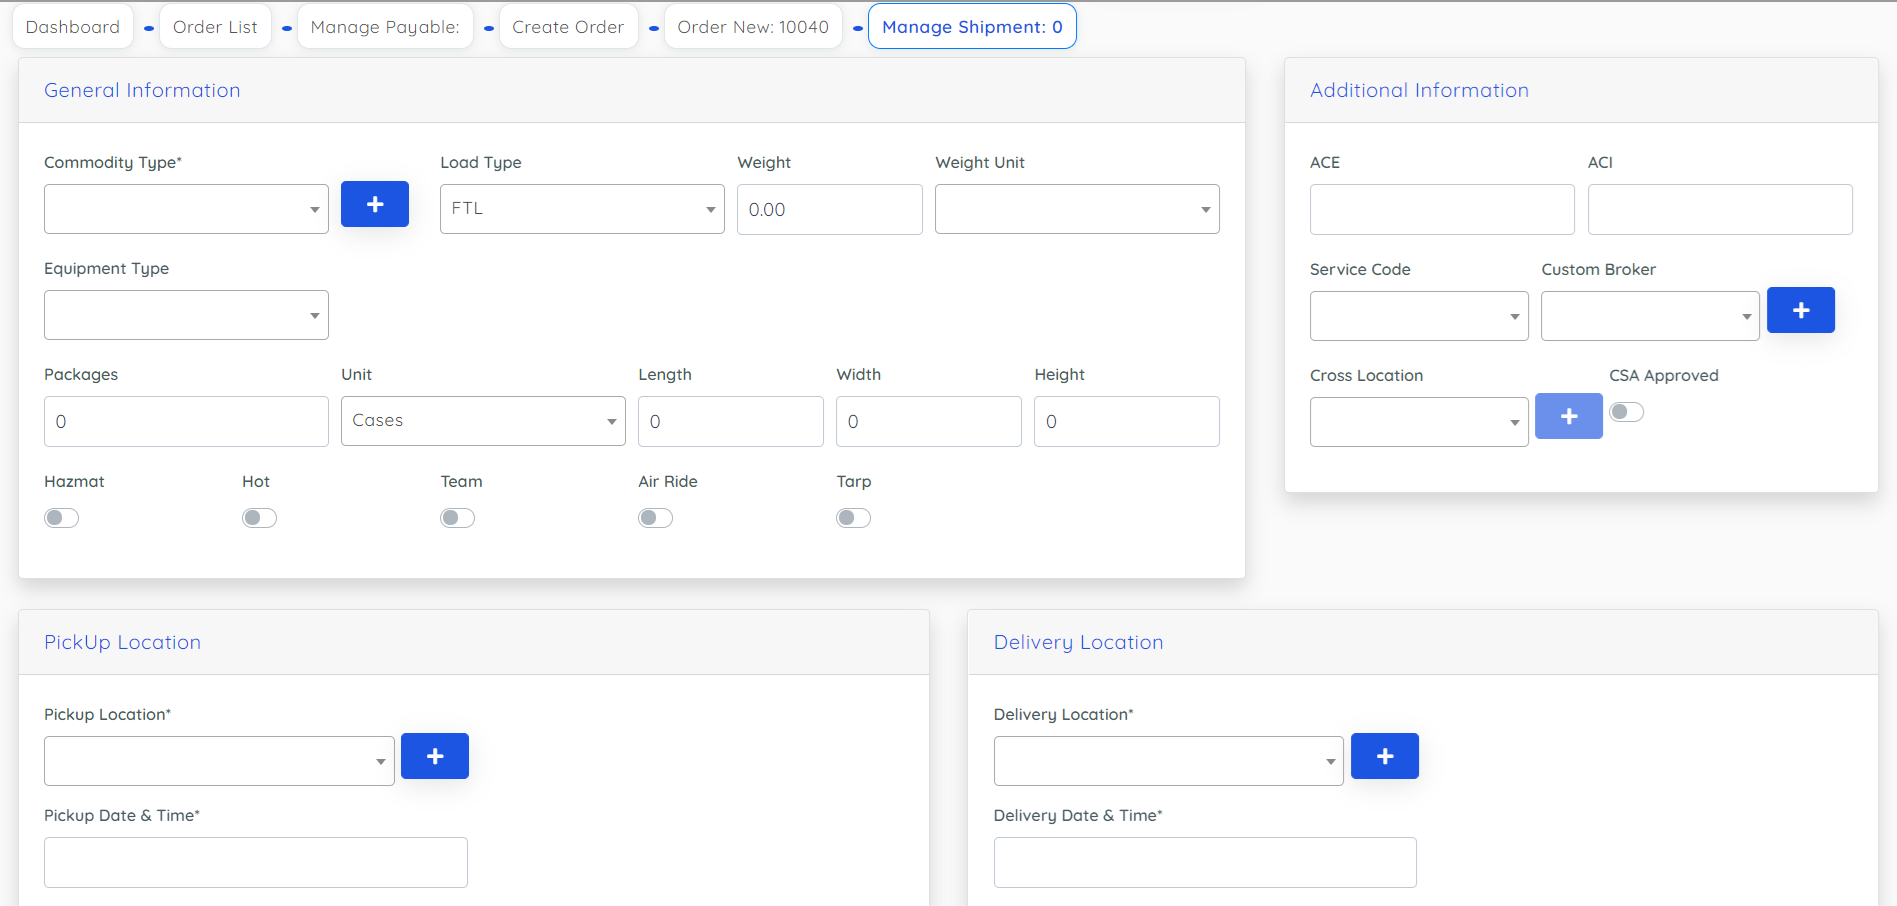Screen dimensions: 1897x906
Task: Add new Pickup Location using plus button
Action: click(434, 756)
